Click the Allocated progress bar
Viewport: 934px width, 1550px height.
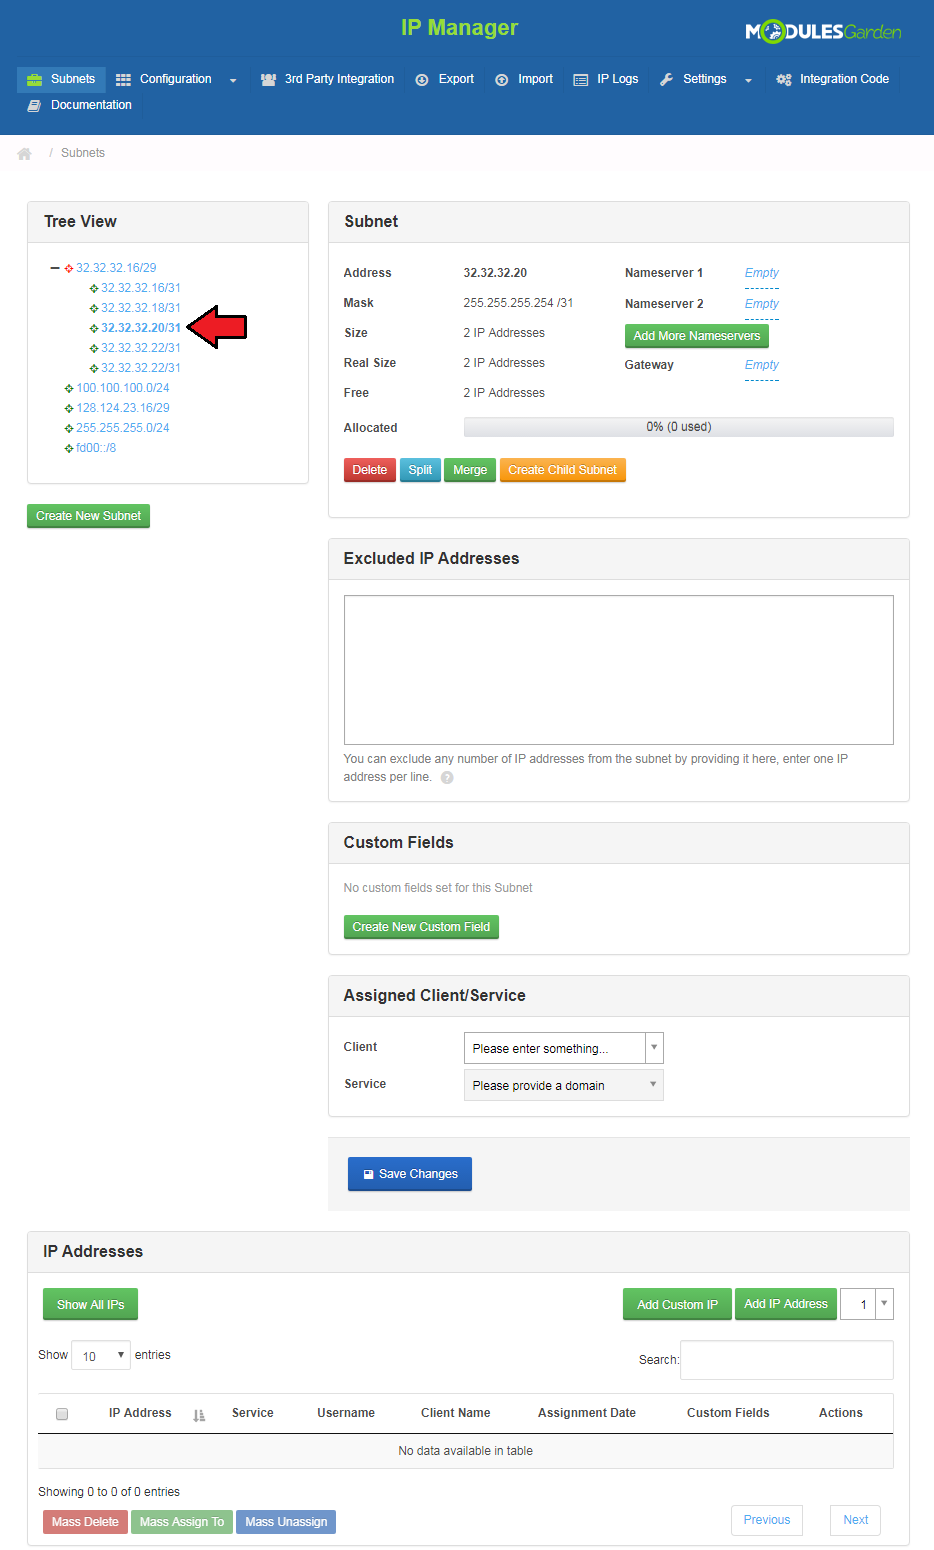tap(679, 427)
